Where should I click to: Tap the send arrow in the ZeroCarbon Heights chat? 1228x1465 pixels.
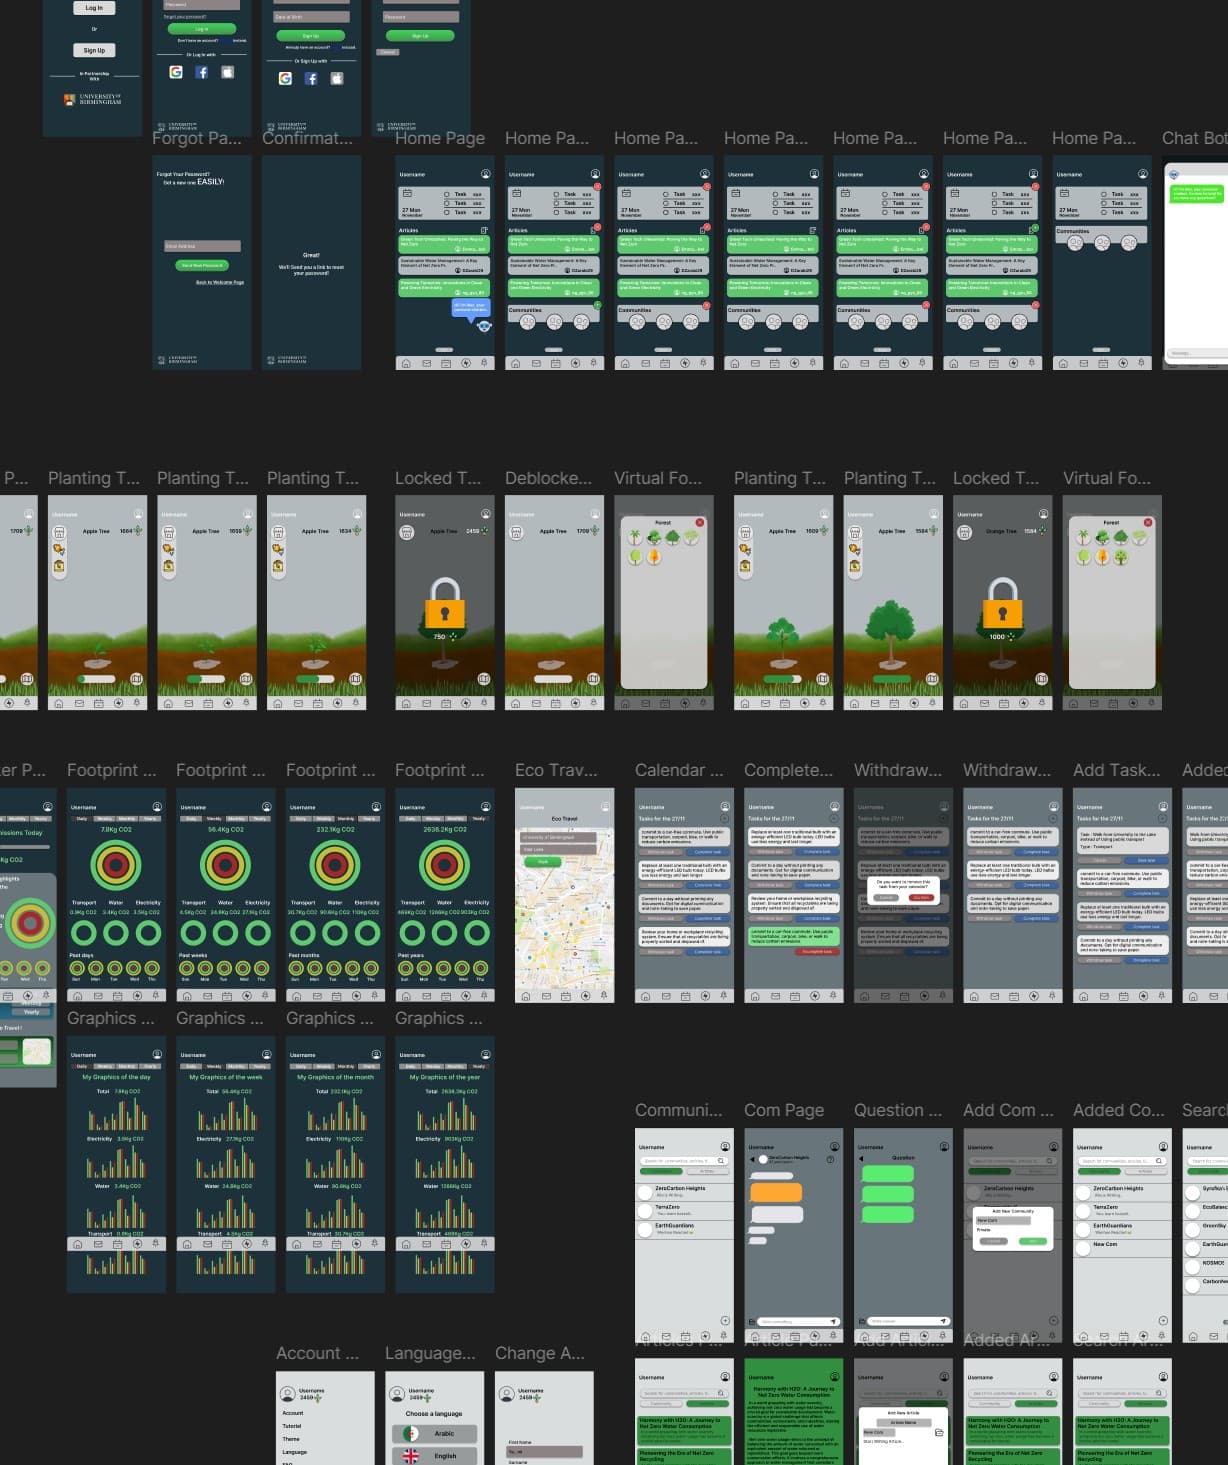pos(834,1322)
